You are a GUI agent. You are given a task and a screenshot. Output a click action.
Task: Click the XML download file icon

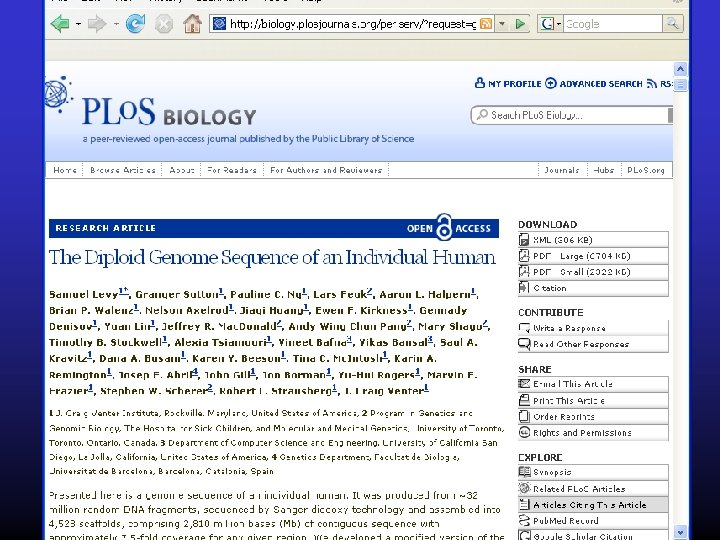524,240
